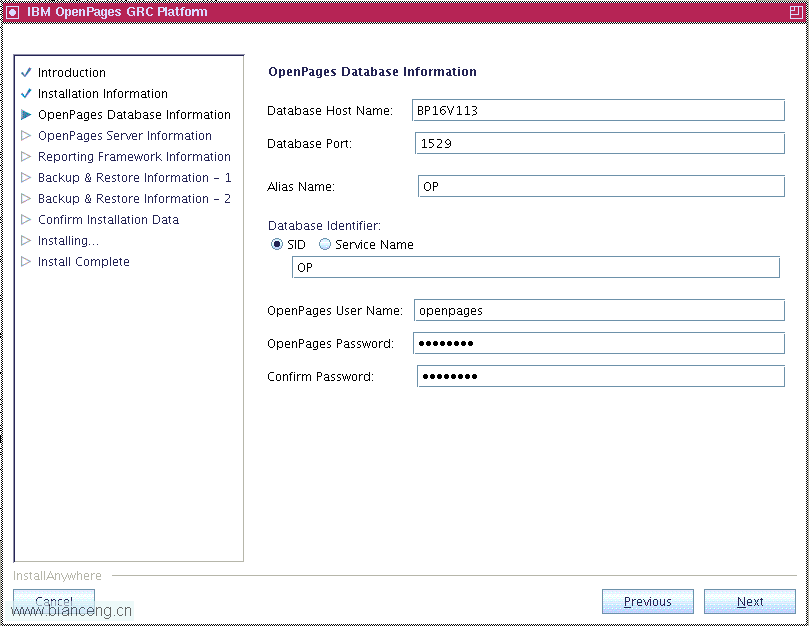Click the Confirm Installation Data step label

[108, 219]
